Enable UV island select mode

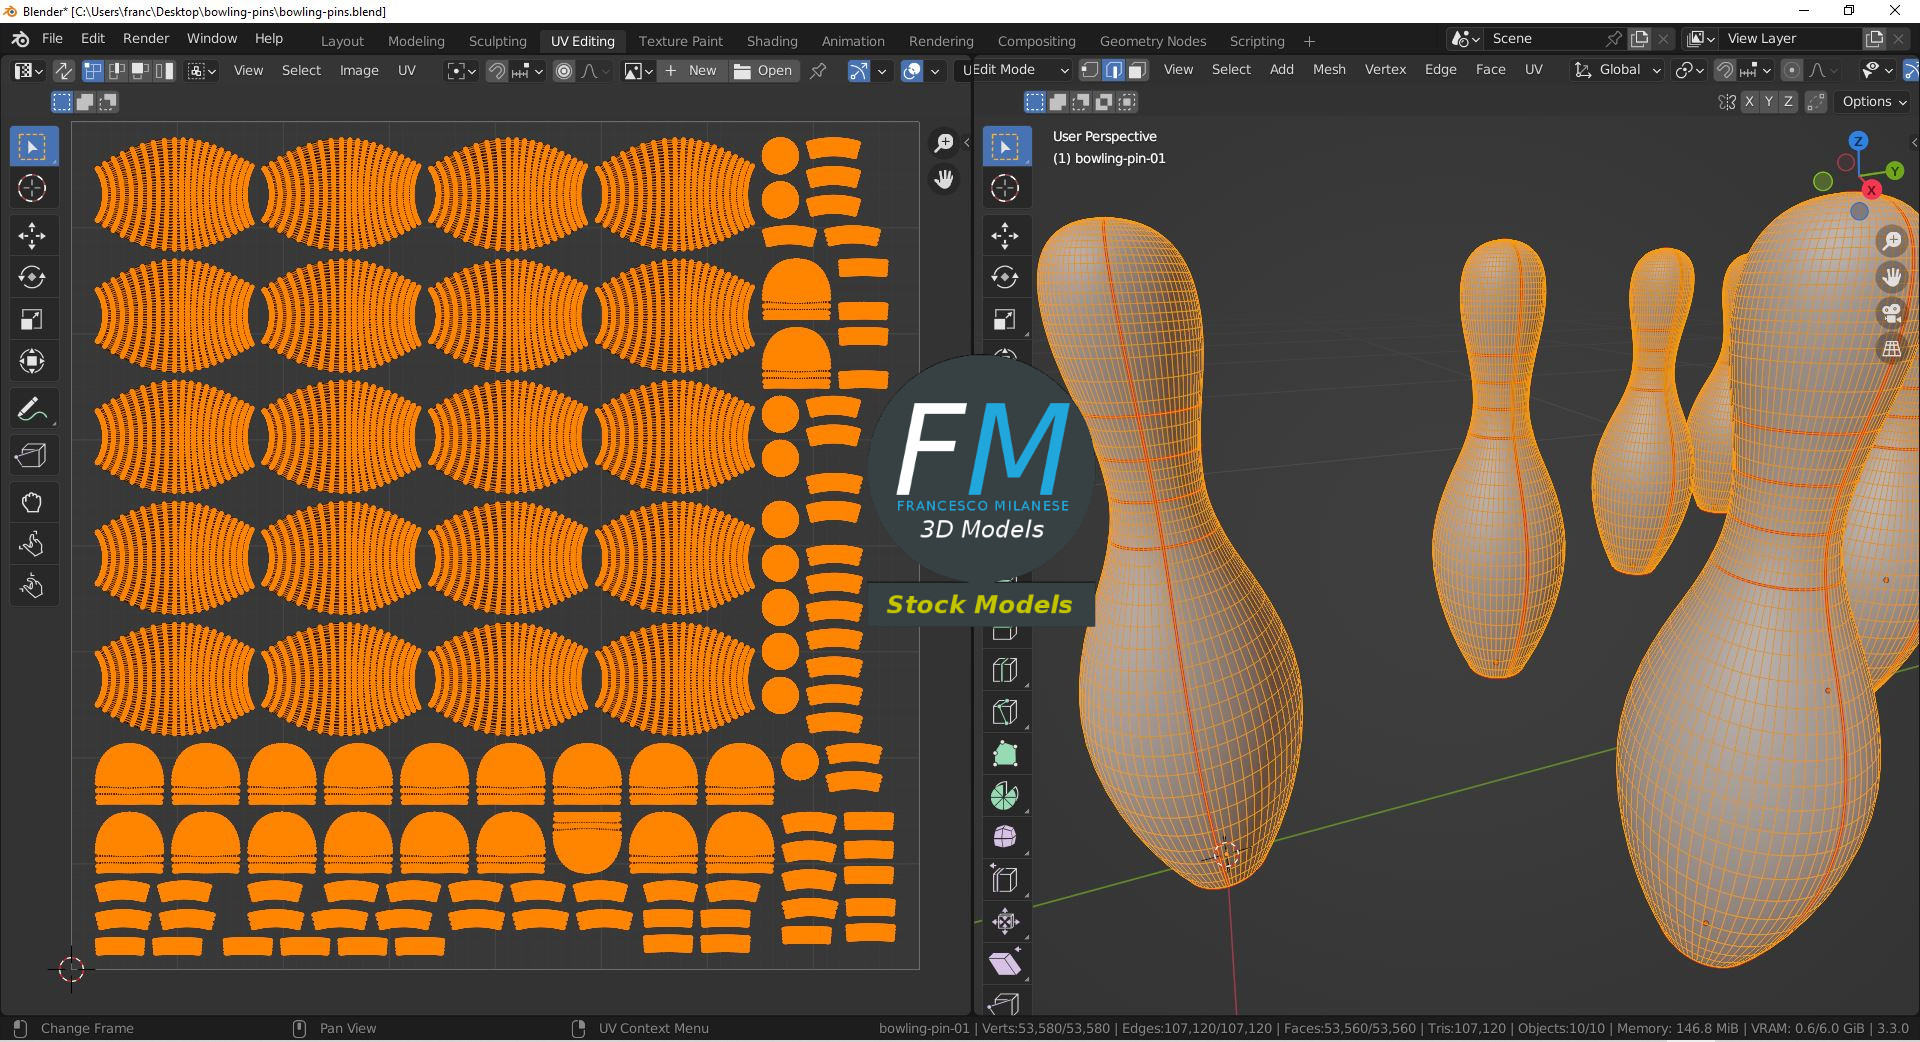tap(165, 70)
